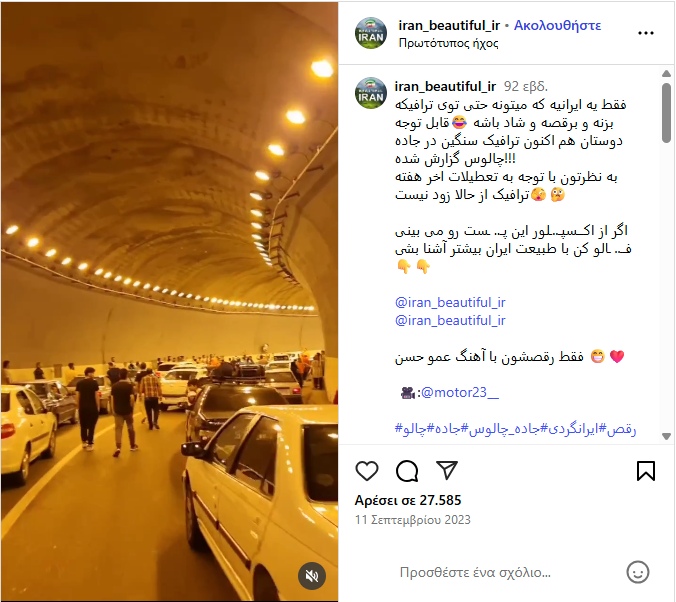The height and width of the screenshot is (602, 676).
Task: Like the post with the heart icon
Action: (x=367, y=470)
